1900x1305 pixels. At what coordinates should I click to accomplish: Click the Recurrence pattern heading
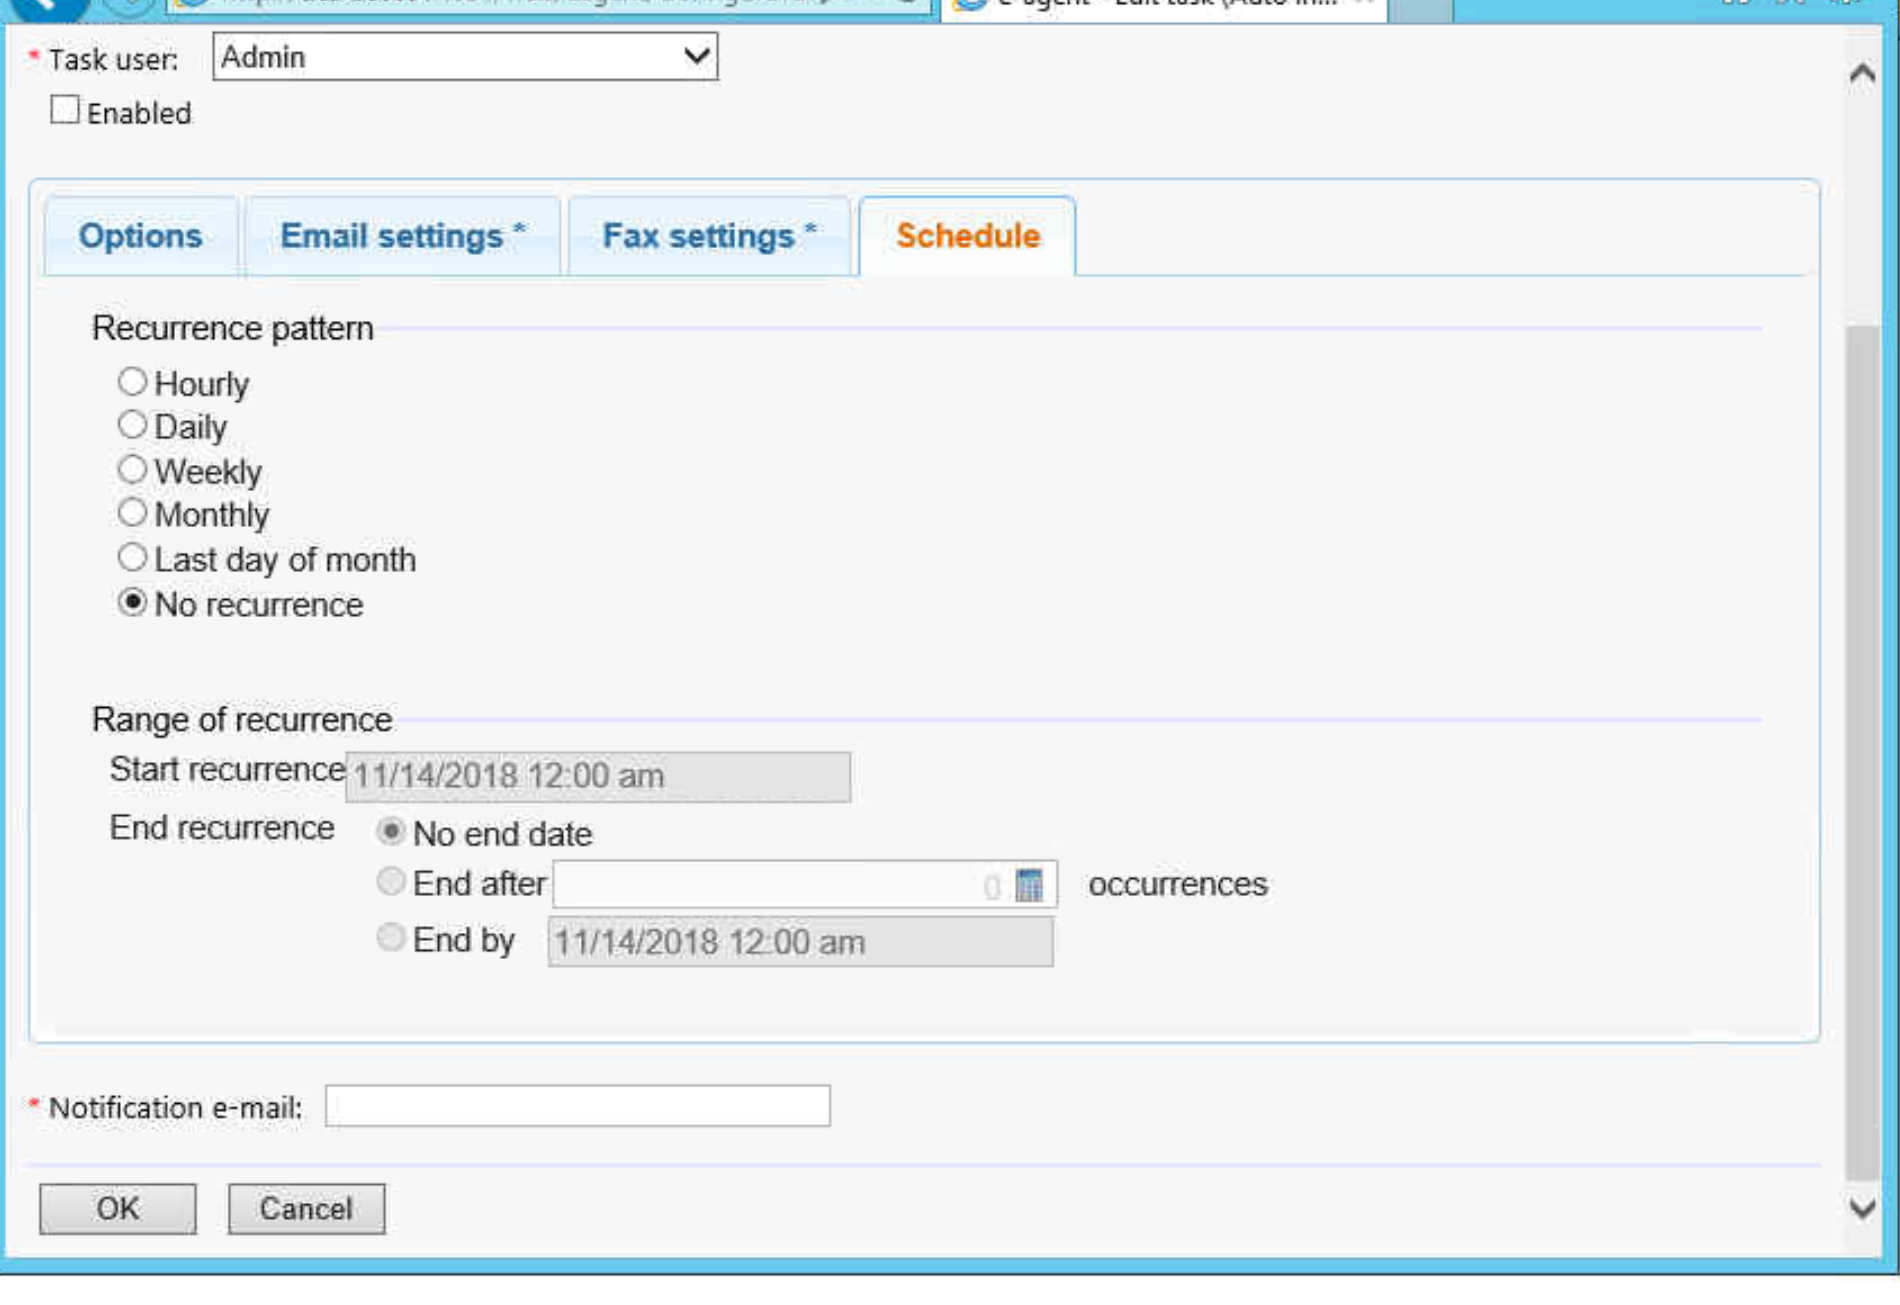click(233, 329)
